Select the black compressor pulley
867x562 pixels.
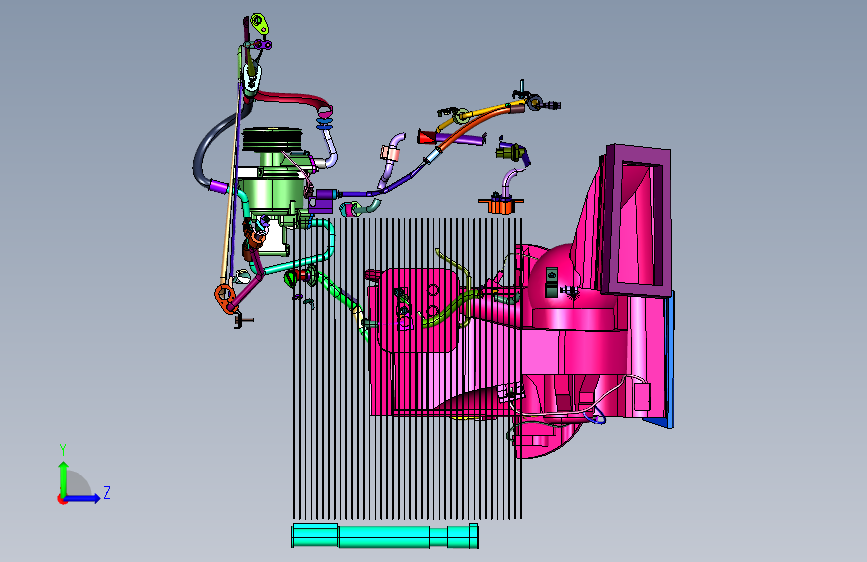click(272, 139)
